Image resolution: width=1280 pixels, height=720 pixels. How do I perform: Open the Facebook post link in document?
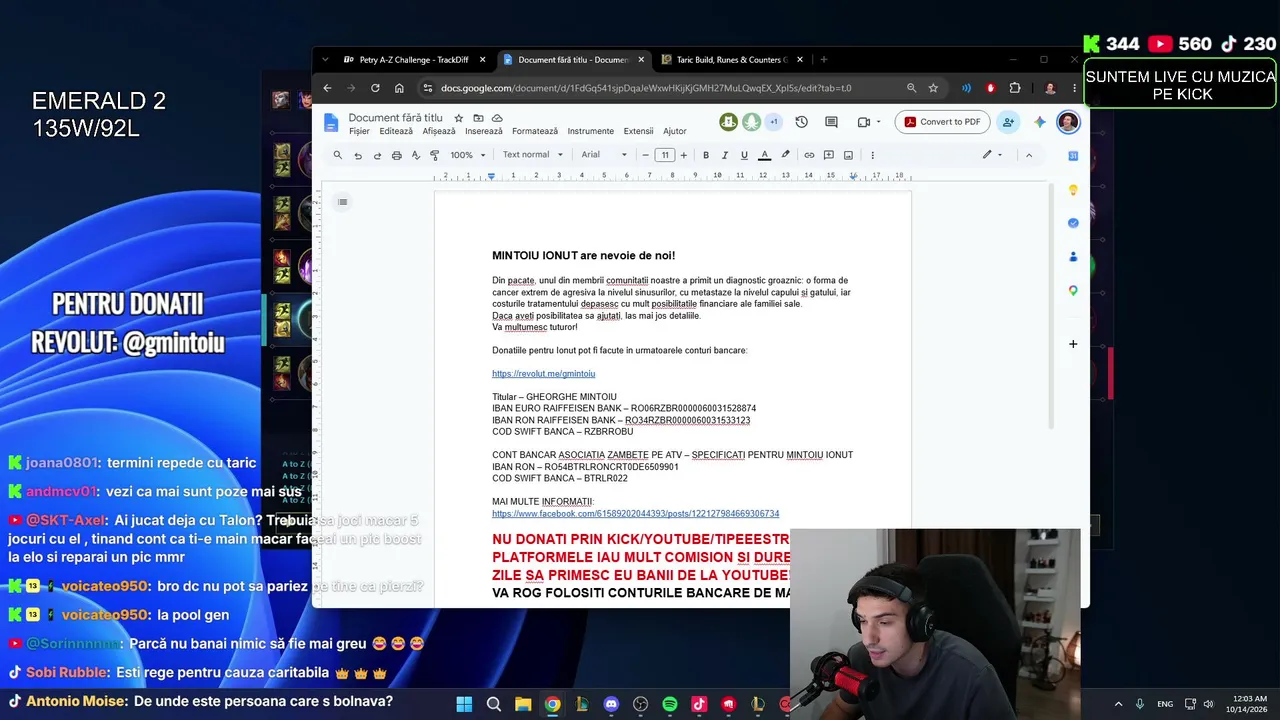point(635,514)
